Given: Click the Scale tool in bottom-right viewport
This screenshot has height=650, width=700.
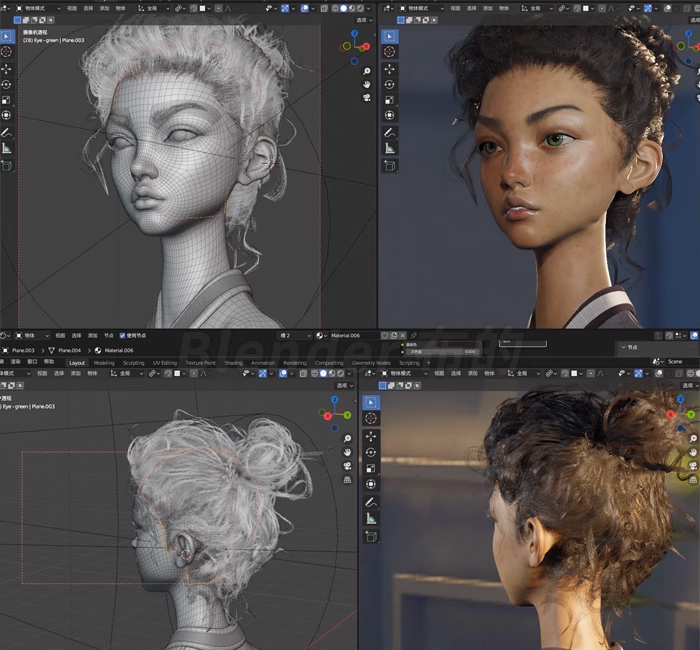Looking at the screenshot, I should [x=371, y=468].
